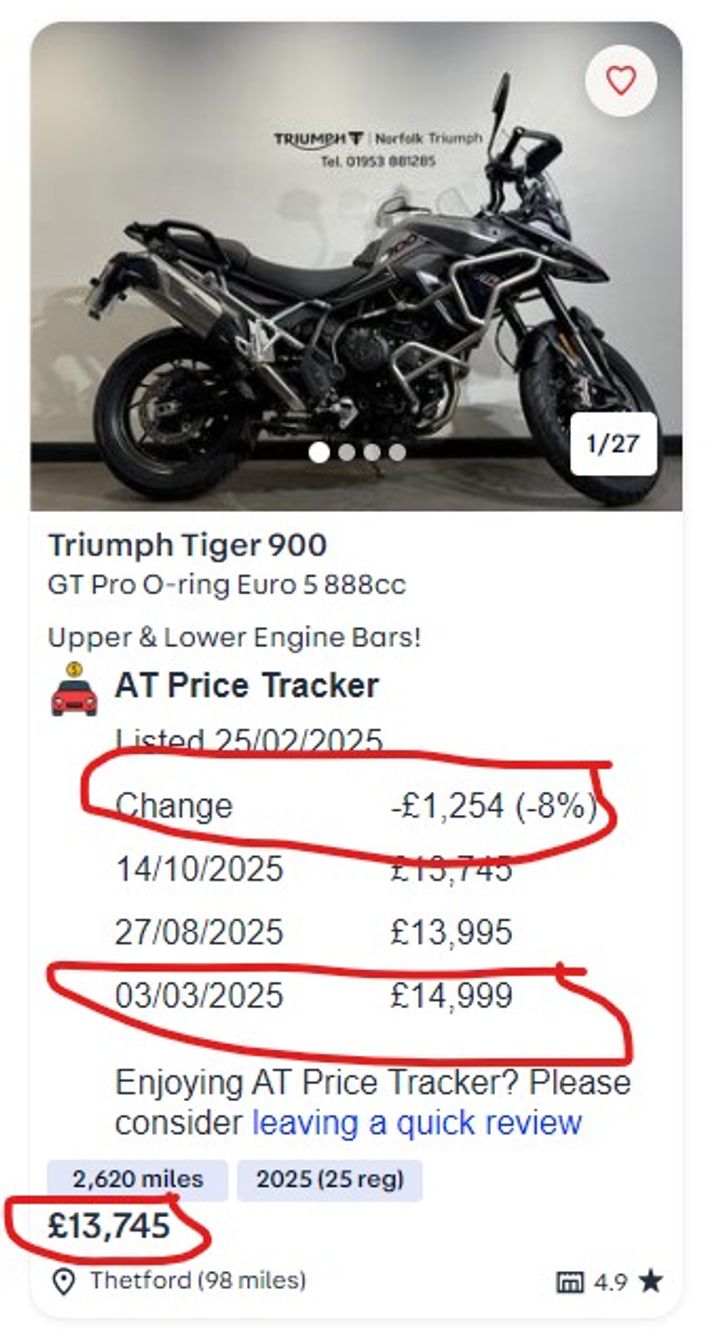
Task: Select the first image carousel dot
Action: tap(320, 452)
